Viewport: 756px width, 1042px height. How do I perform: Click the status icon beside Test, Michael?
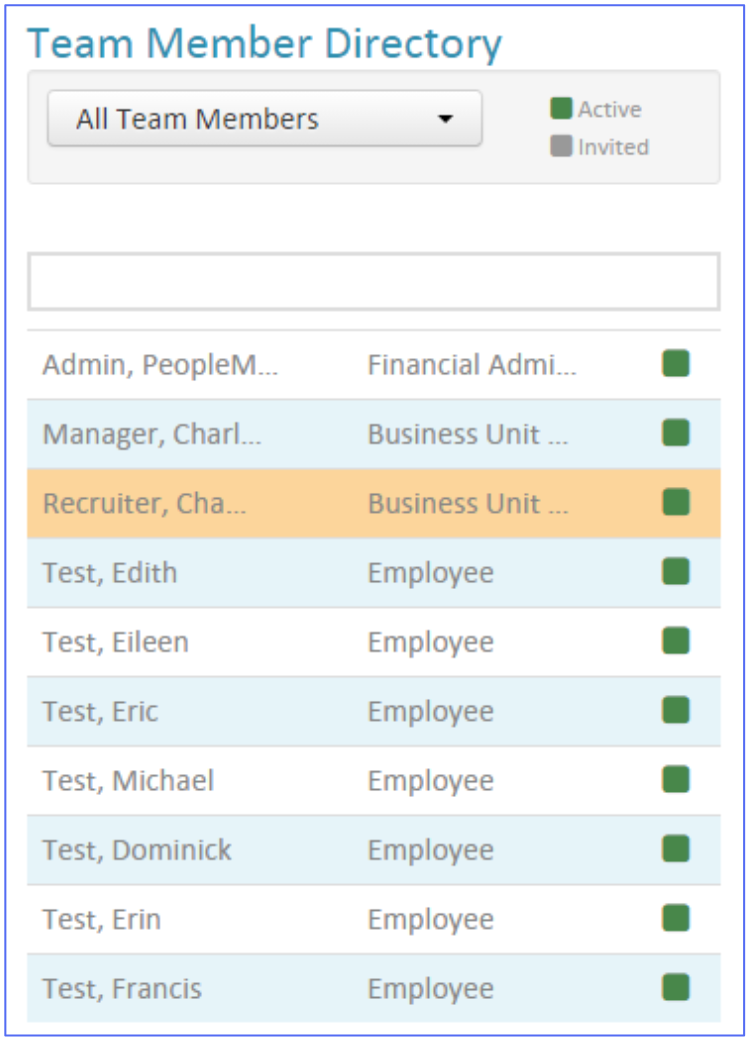676,780
